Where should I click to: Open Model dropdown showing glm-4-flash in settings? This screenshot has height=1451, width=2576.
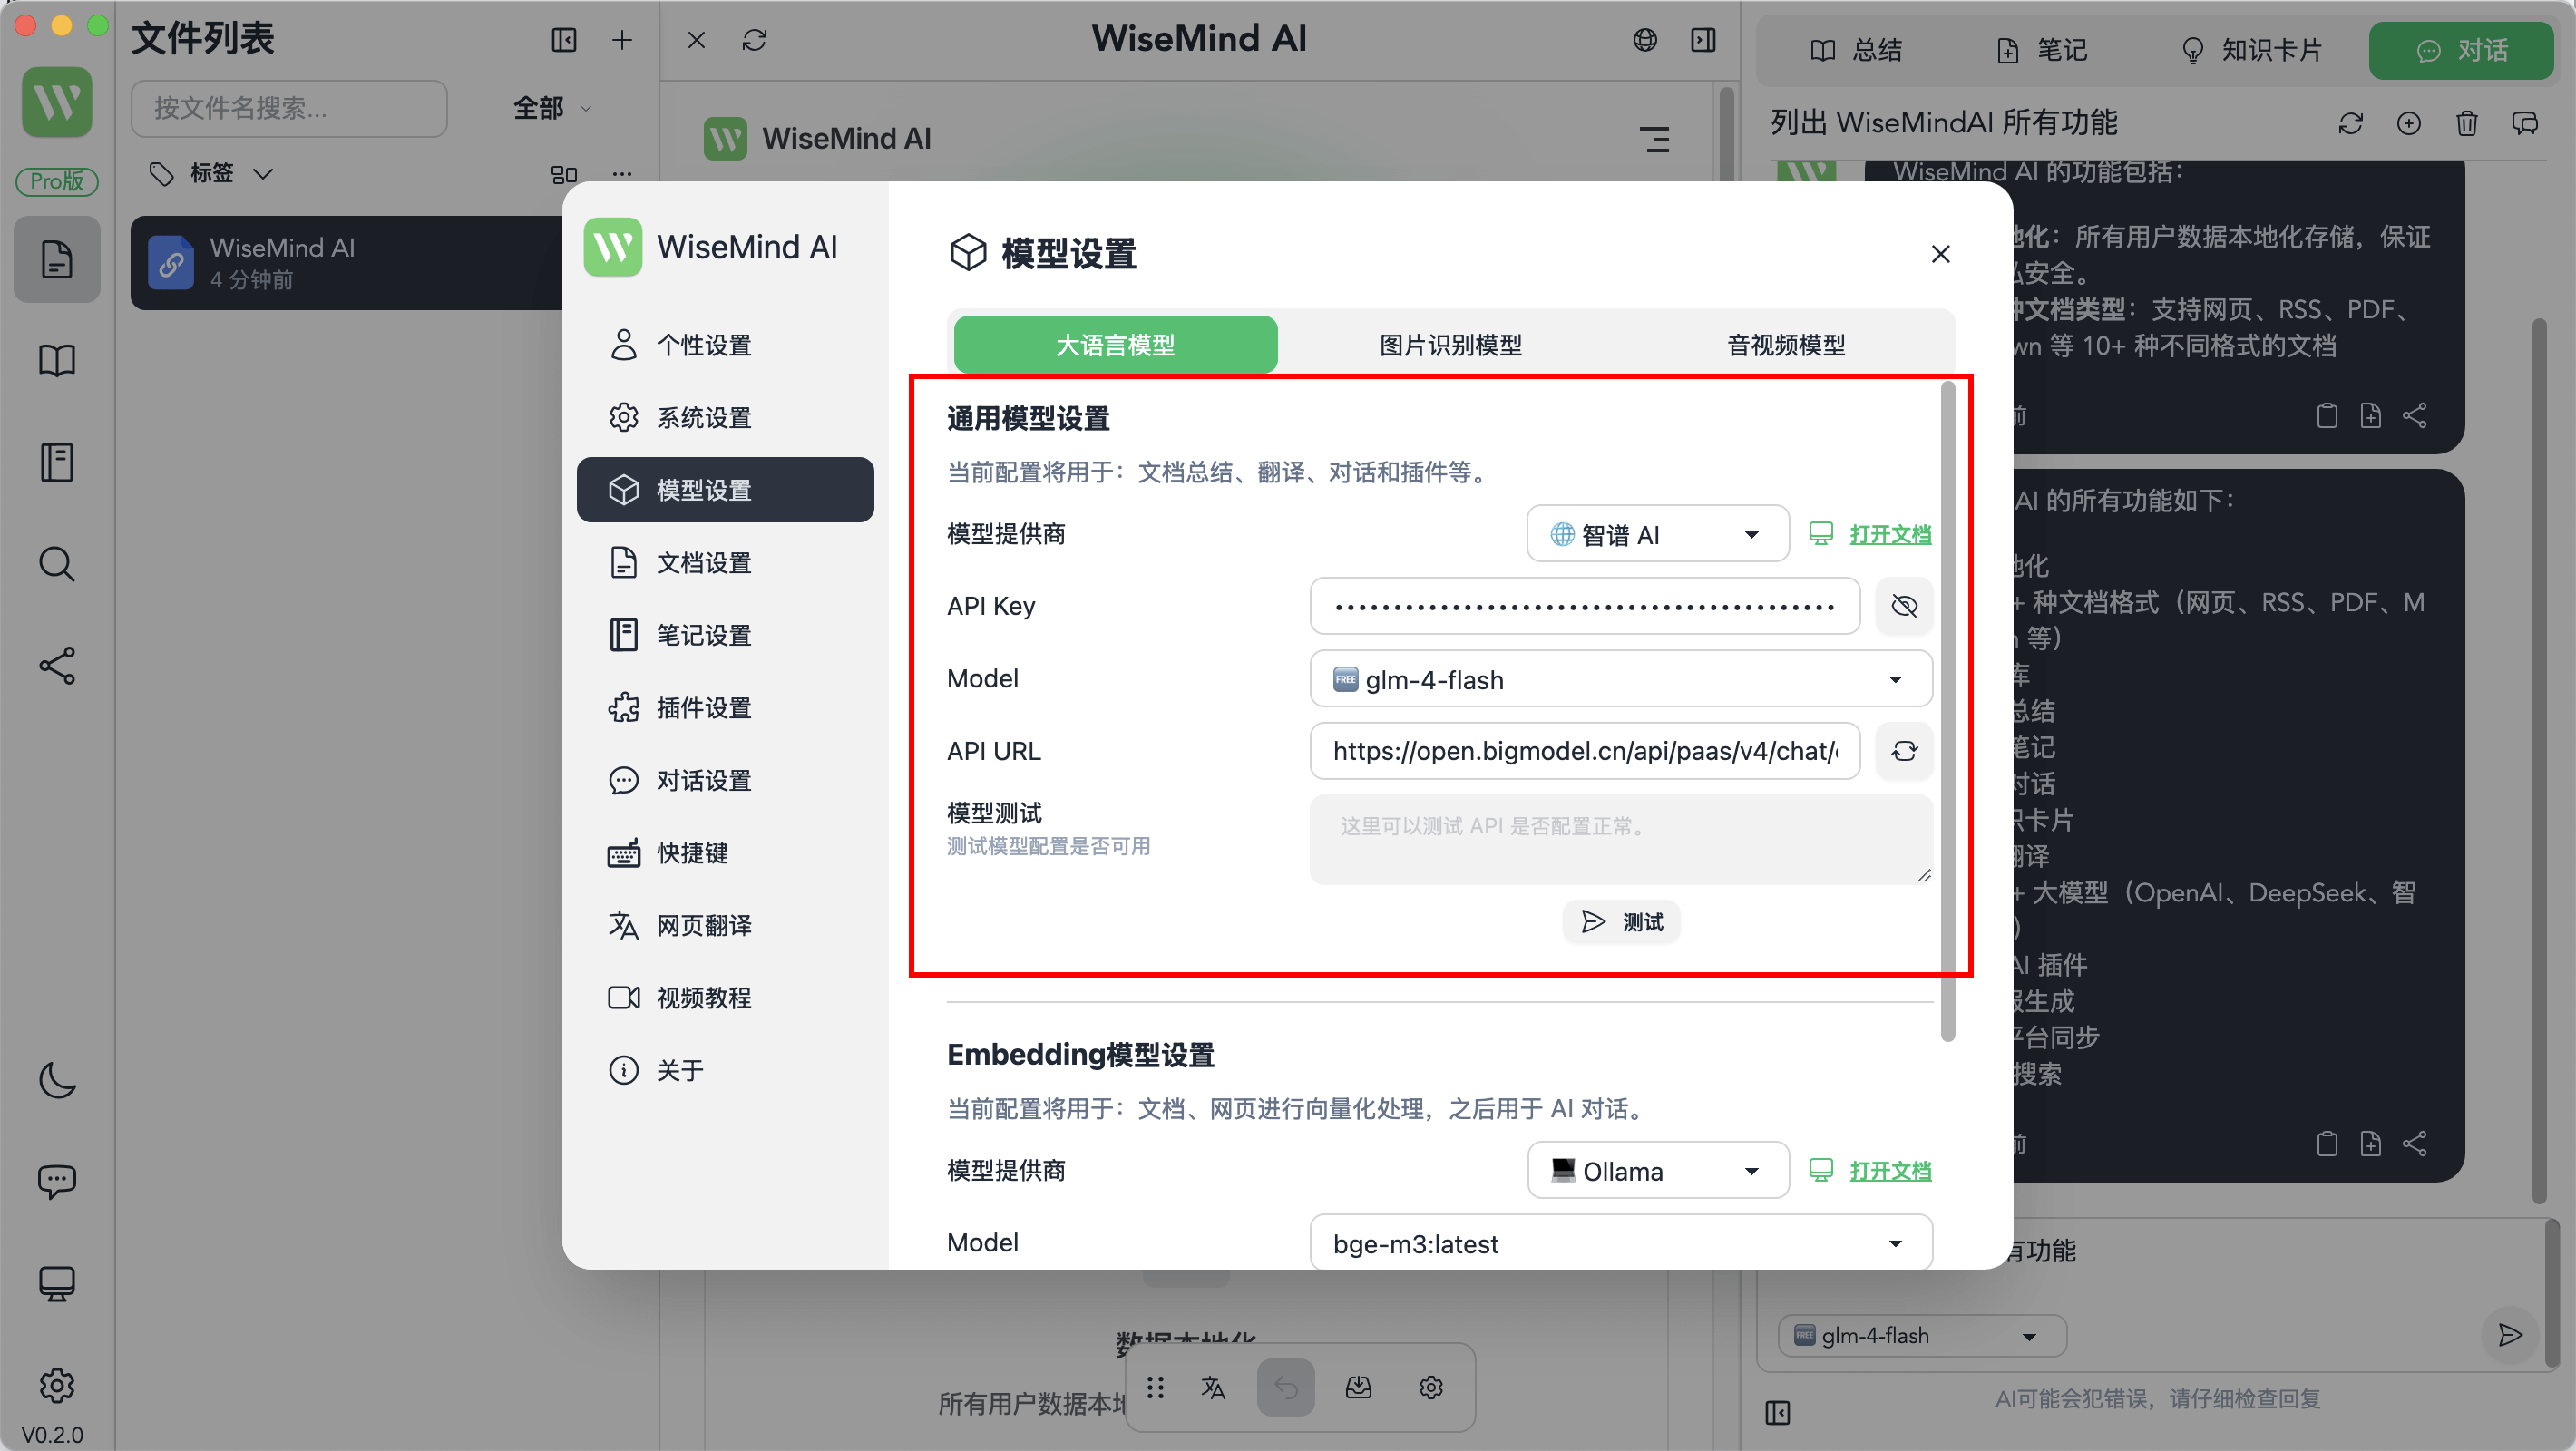[1620, 679]
